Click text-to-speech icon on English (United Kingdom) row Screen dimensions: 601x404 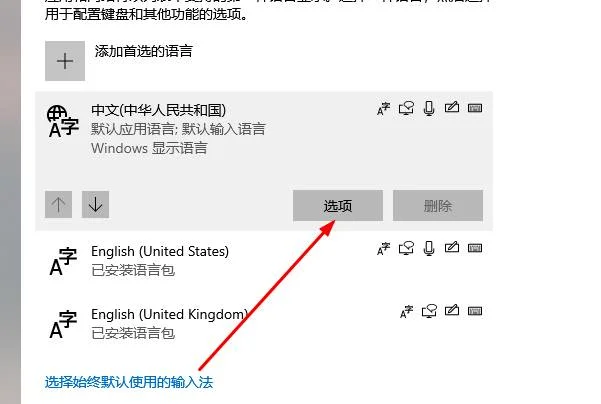pos(429,311)
